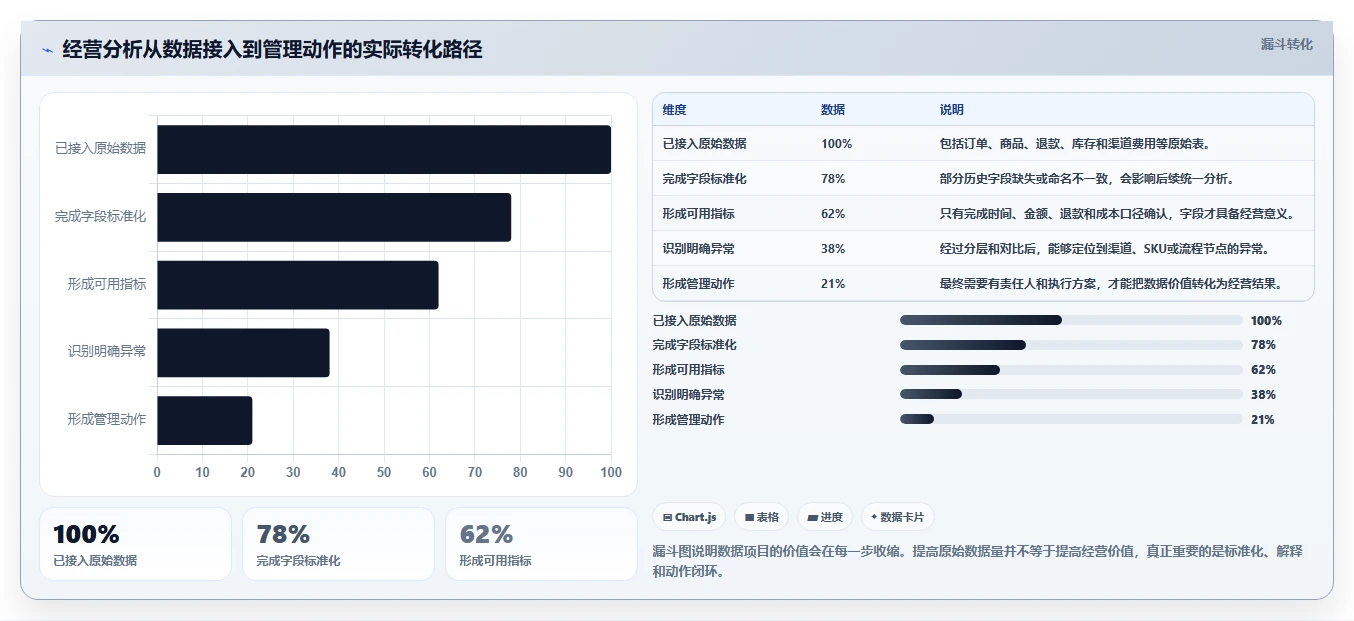Open the 62% 形成可用指标 stat card

[541, 544]
